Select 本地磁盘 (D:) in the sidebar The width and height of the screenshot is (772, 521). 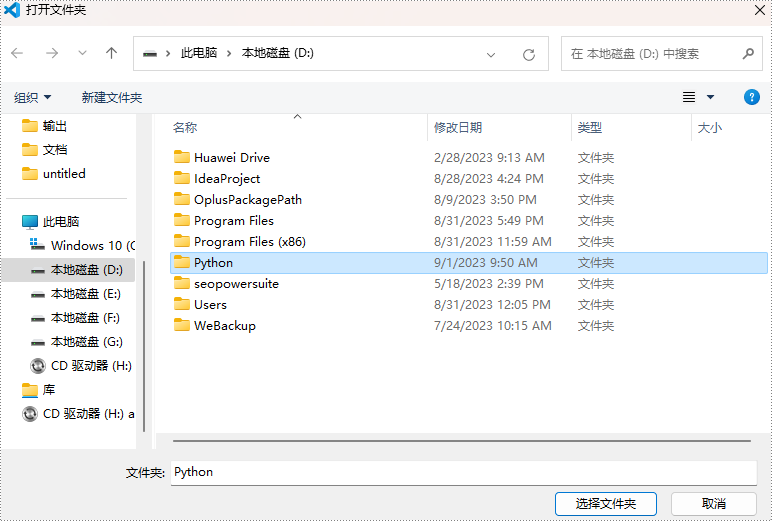click(87, 270)
